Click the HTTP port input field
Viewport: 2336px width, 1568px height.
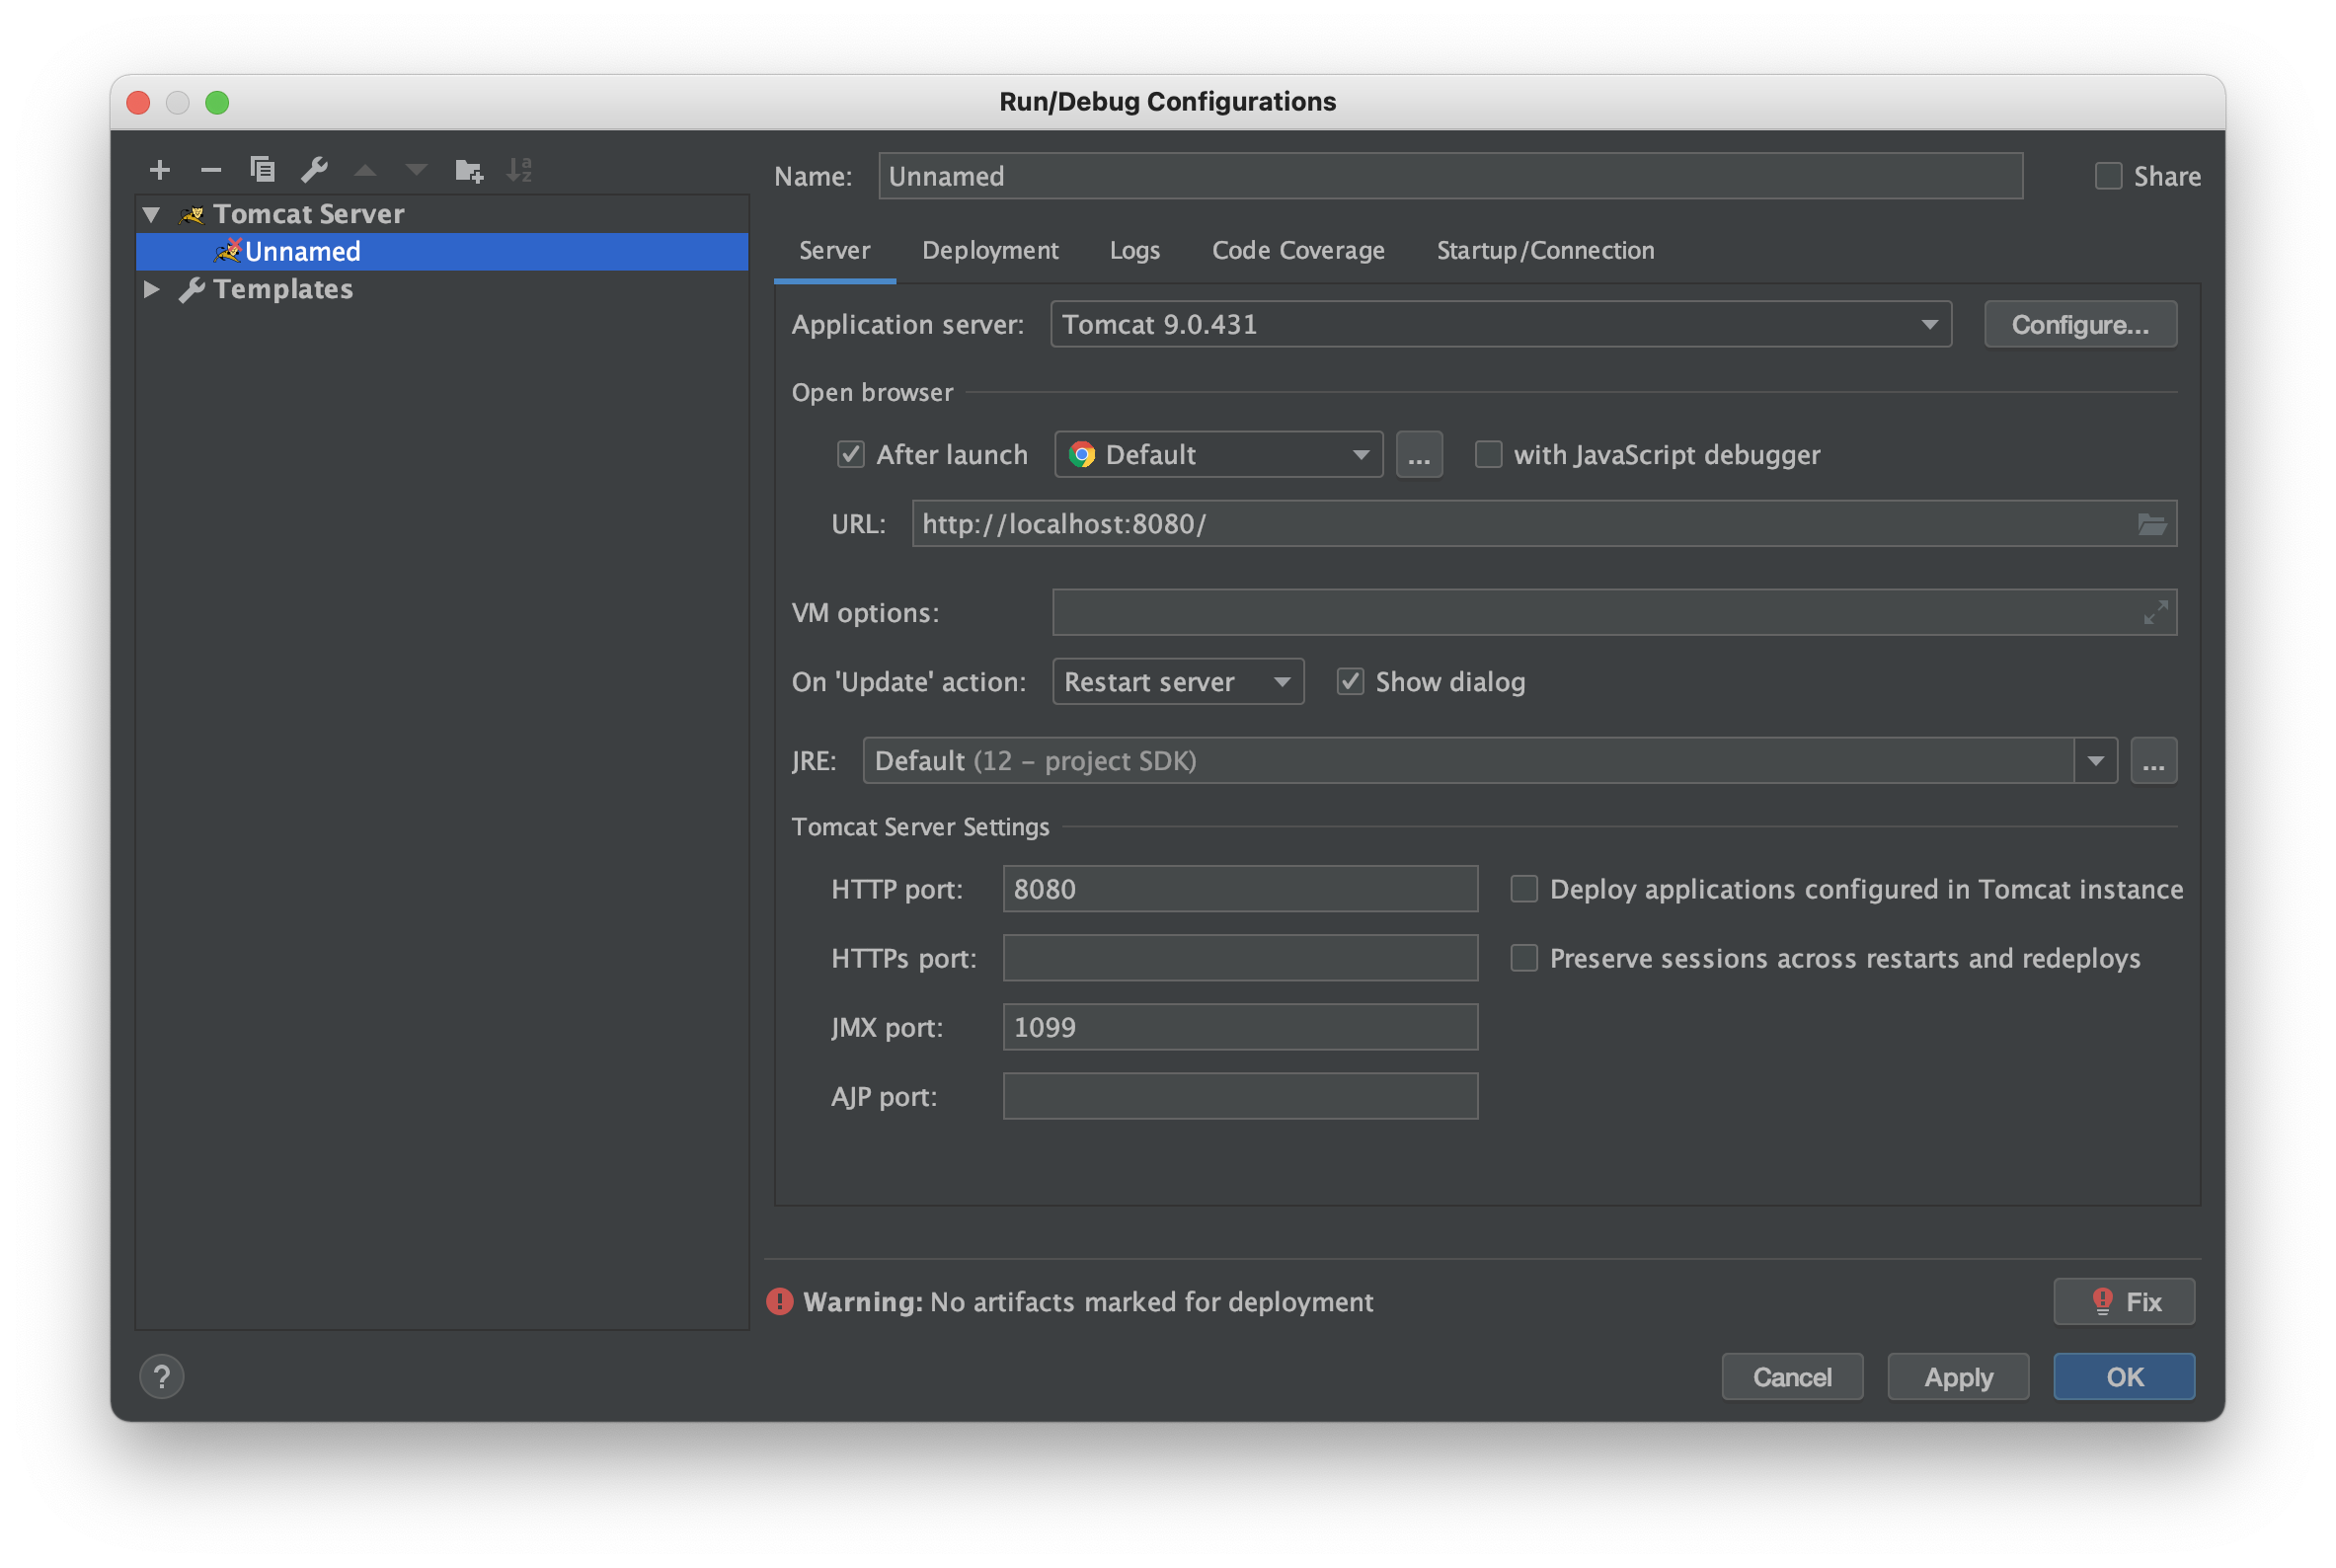[x=1239, y=889]
